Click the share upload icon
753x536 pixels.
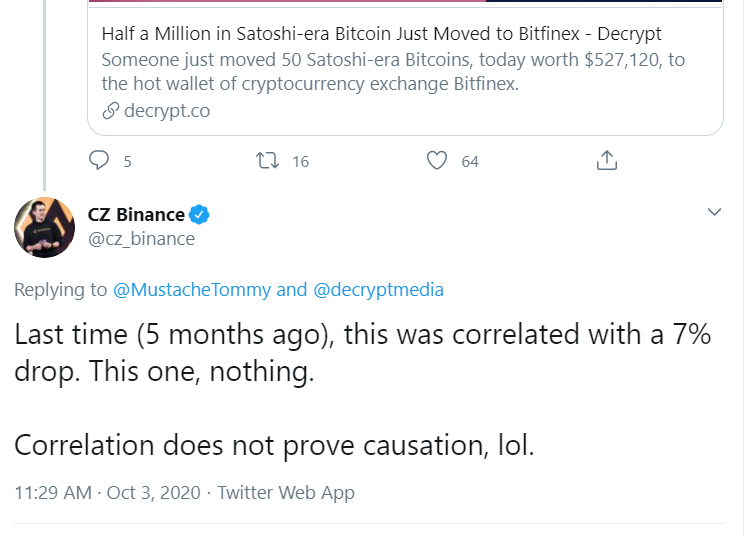[606, 160]
